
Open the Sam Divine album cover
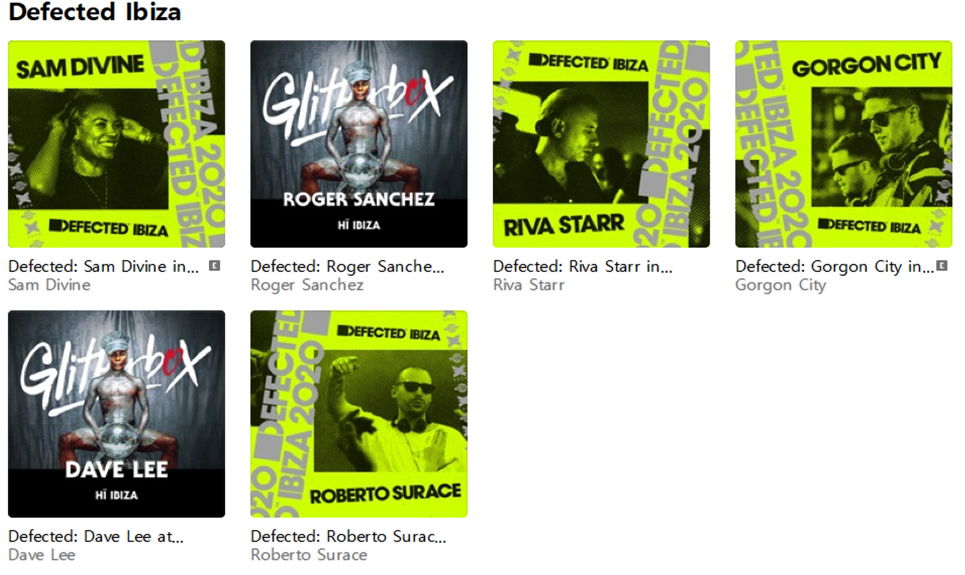tap(116, 144)
